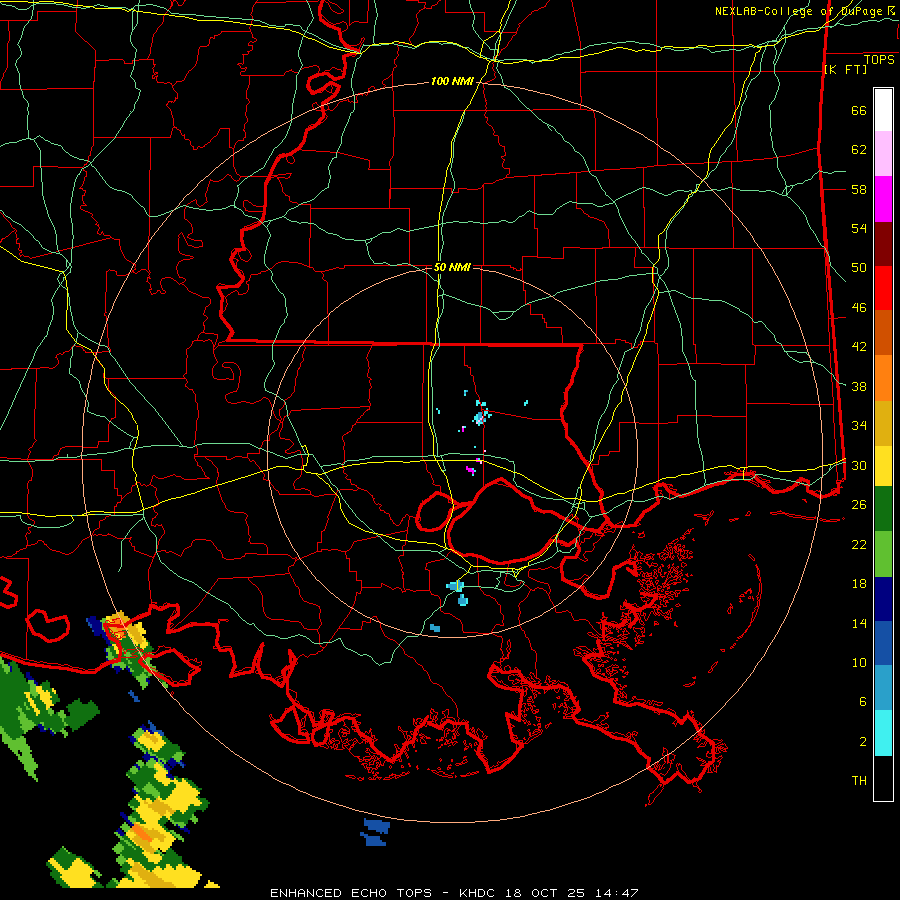Click the KHDC station identifier
900x900 pixels.
[x=479, y=893]
